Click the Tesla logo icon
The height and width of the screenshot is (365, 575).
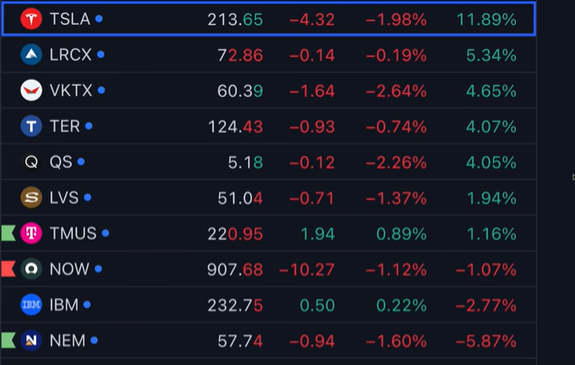31,19
